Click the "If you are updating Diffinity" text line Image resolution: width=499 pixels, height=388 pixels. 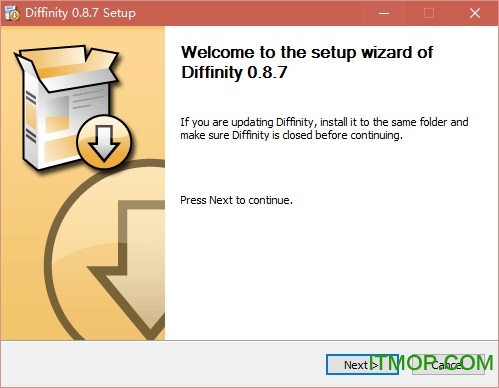[324, 122]
